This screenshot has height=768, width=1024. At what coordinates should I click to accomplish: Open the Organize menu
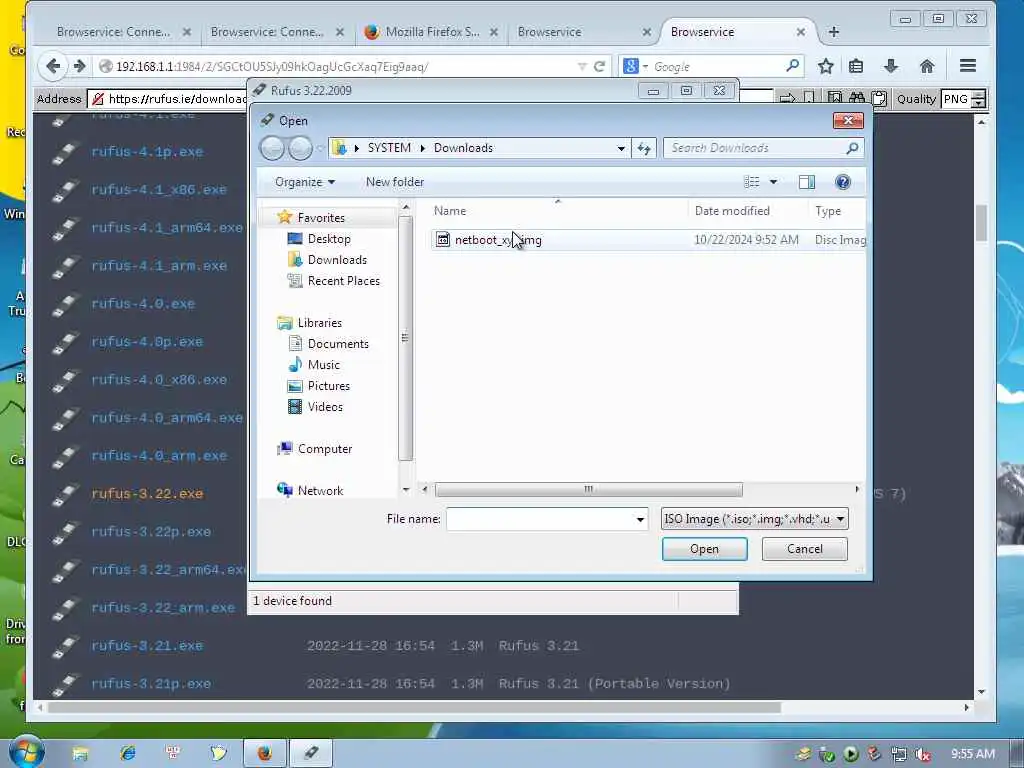tap(304, 182)
